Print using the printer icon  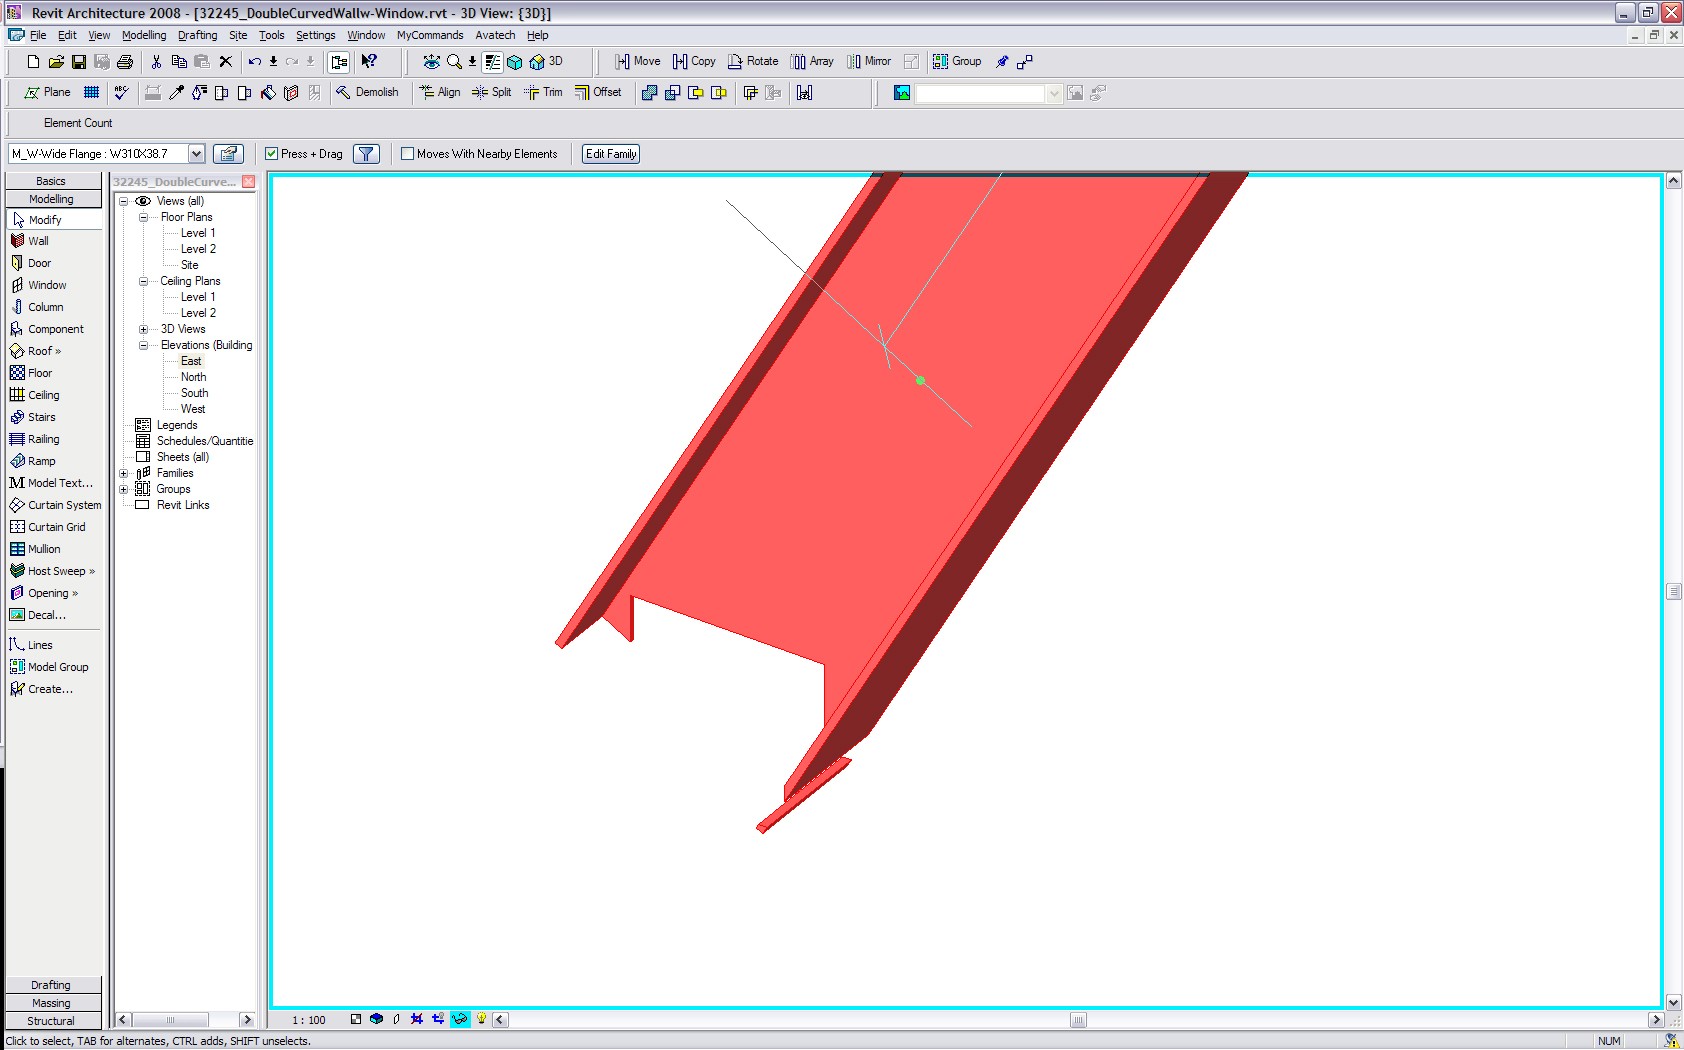click(x=125, y=62)
